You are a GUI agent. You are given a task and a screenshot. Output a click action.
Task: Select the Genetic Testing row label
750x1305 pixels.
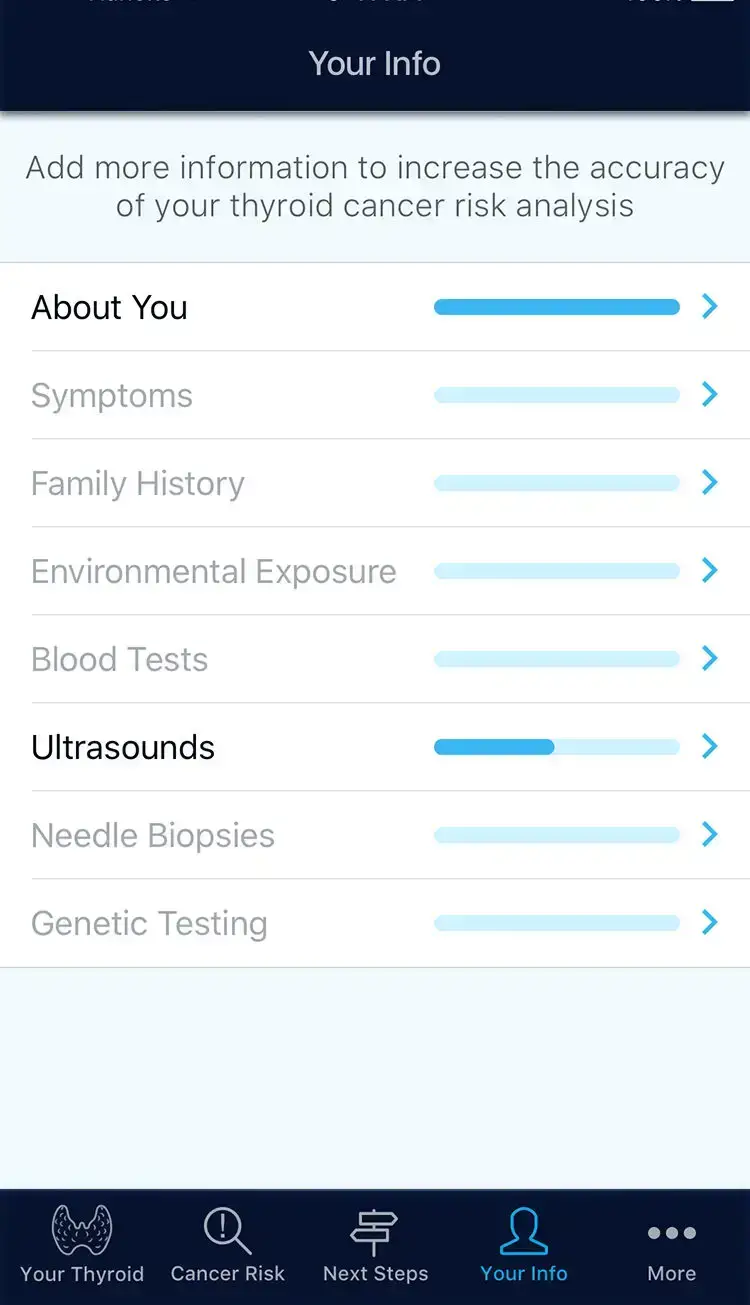coord(149,923)
